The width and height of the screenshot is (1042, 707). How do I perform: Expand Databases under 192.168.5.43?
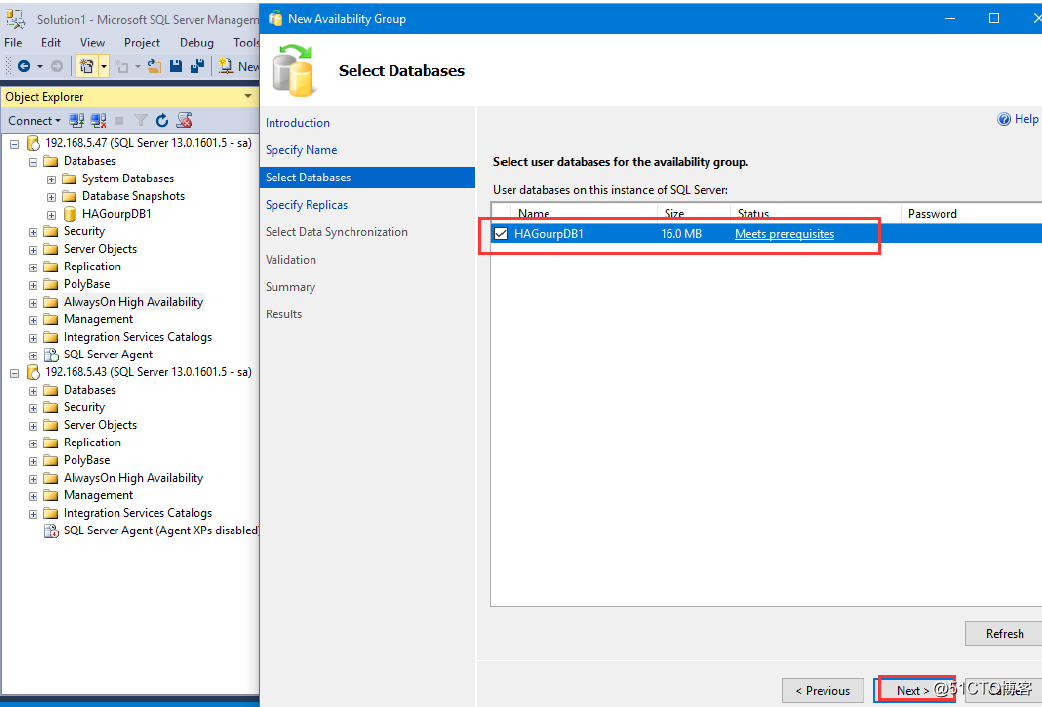[33, 391]
